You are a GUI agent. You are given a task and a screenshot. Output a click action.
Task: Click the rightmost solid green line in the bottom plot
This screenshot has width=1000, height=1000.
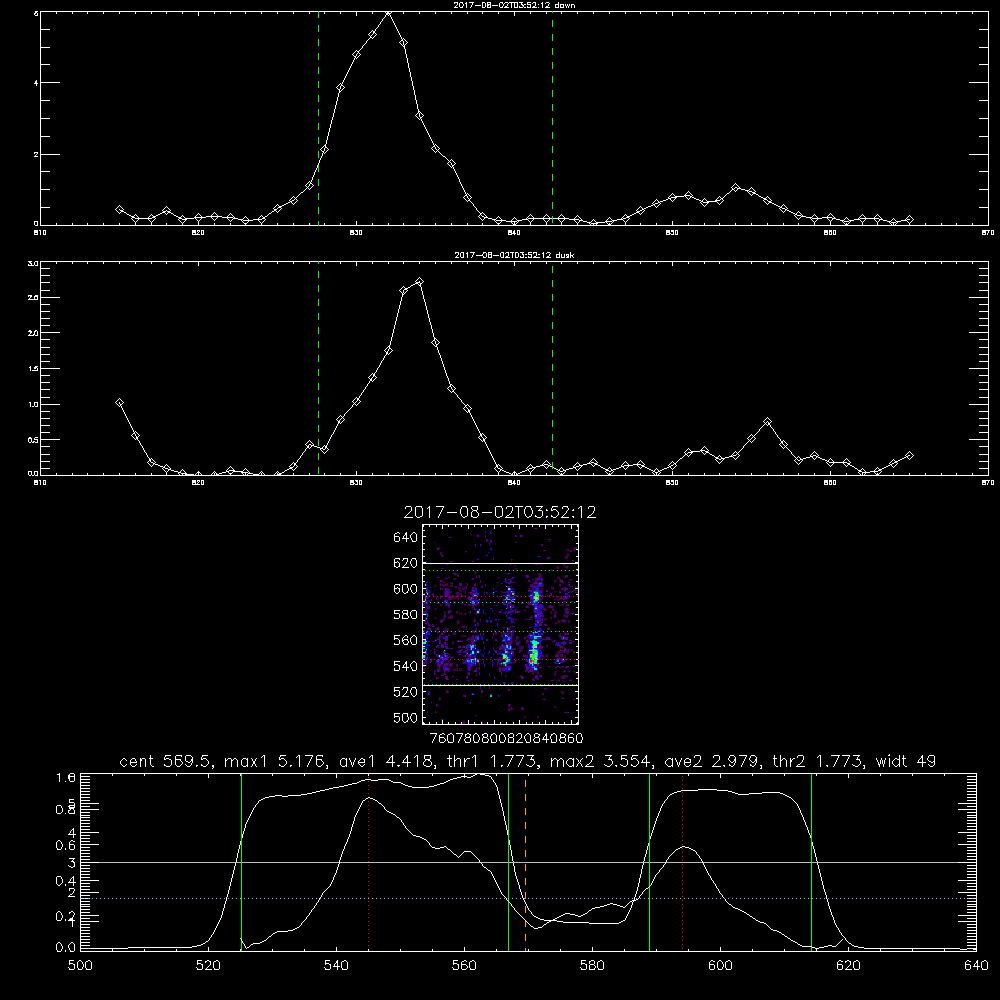click(811, 862)
